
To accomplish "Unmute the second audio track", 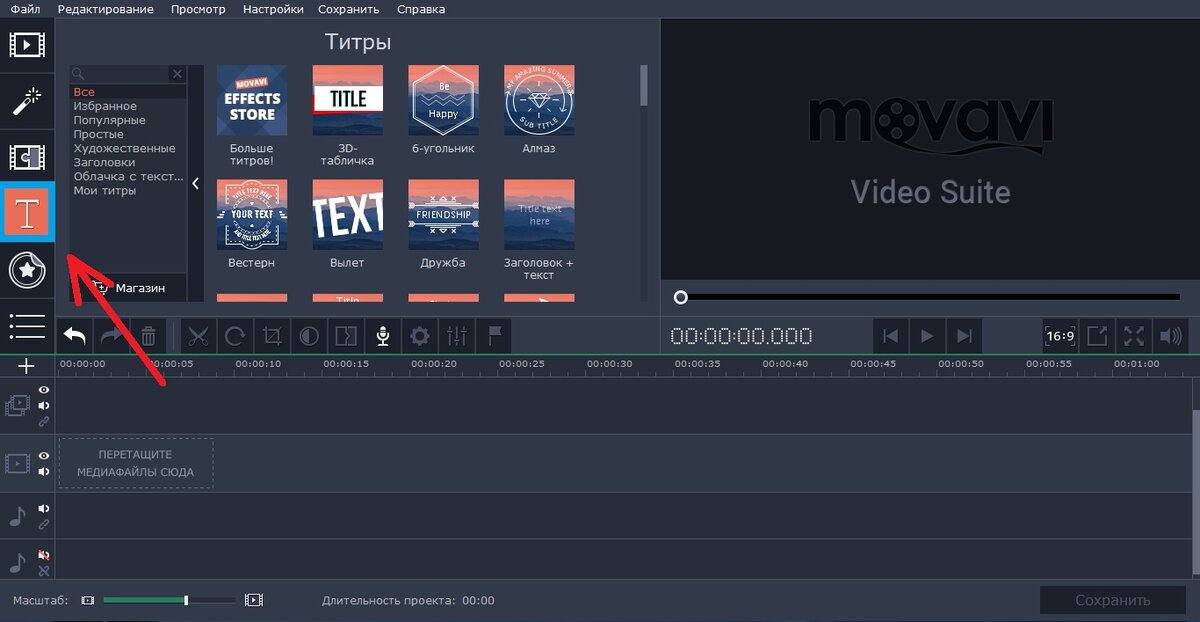I will click(44, 555).
